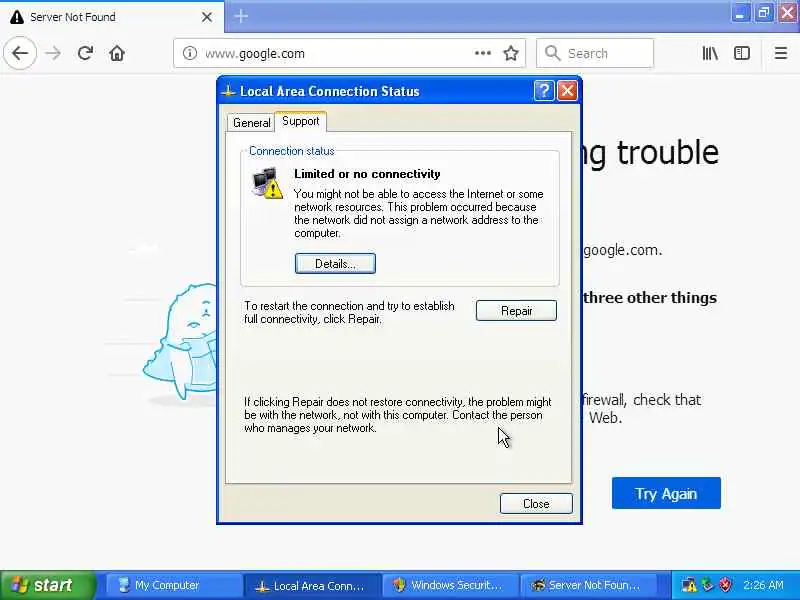Image resolution: width=800 pixels, height=600 pixels.
Task: Switch to Server Not Found taskbar item
Action: tap(587, 585)
